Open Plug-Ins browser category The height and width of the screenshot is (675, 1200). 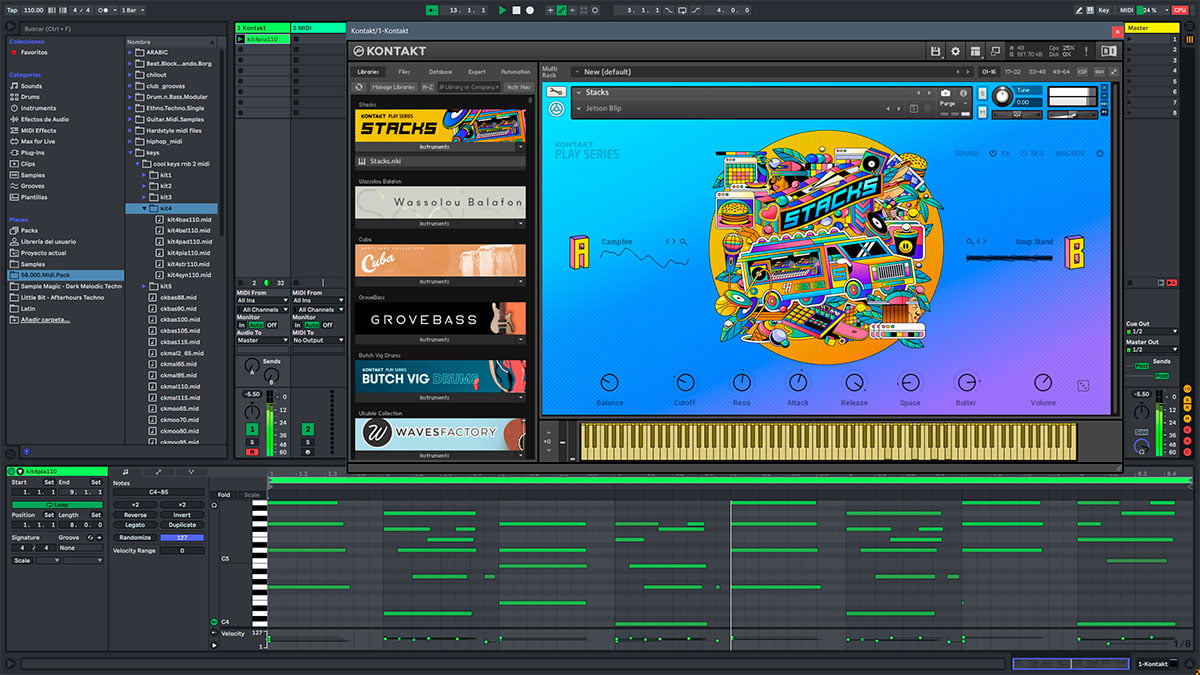click(x=33, y=152)
